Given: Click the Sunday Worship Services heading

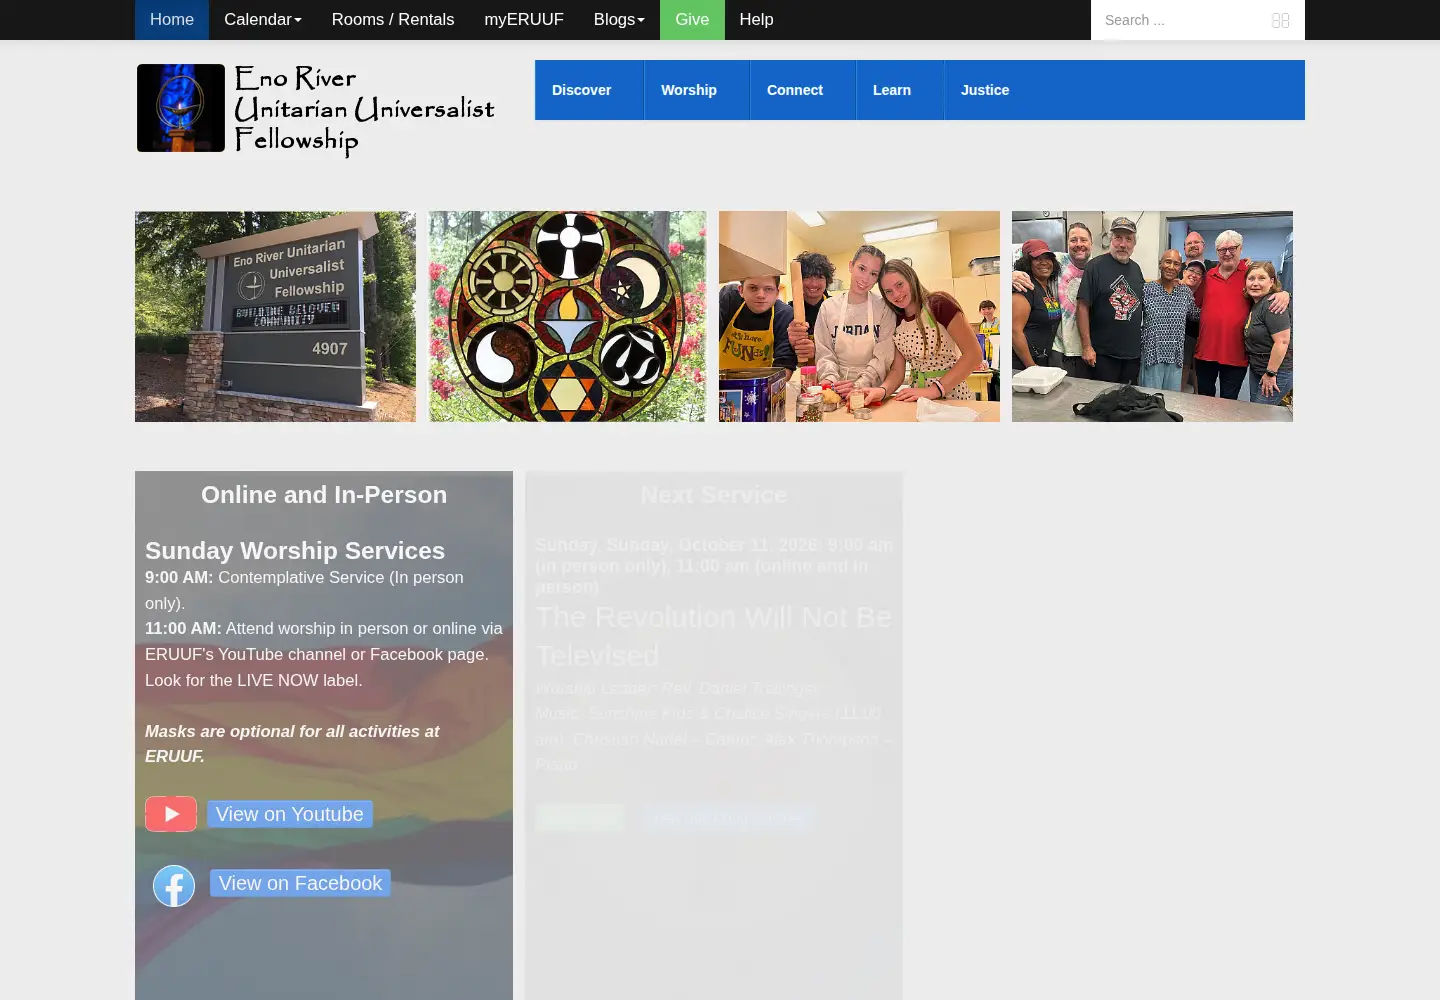Looking at the screenshot, I should [295, 551].
